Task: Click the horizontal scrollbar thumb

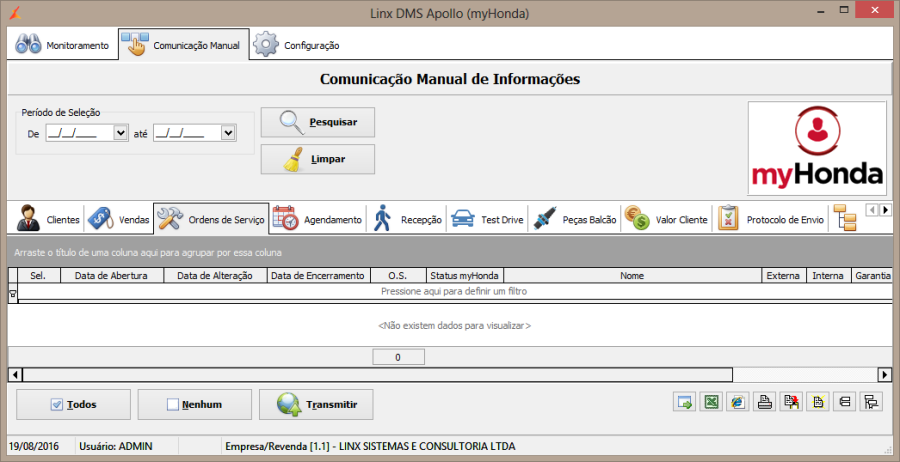Action: tap(378, 375)
